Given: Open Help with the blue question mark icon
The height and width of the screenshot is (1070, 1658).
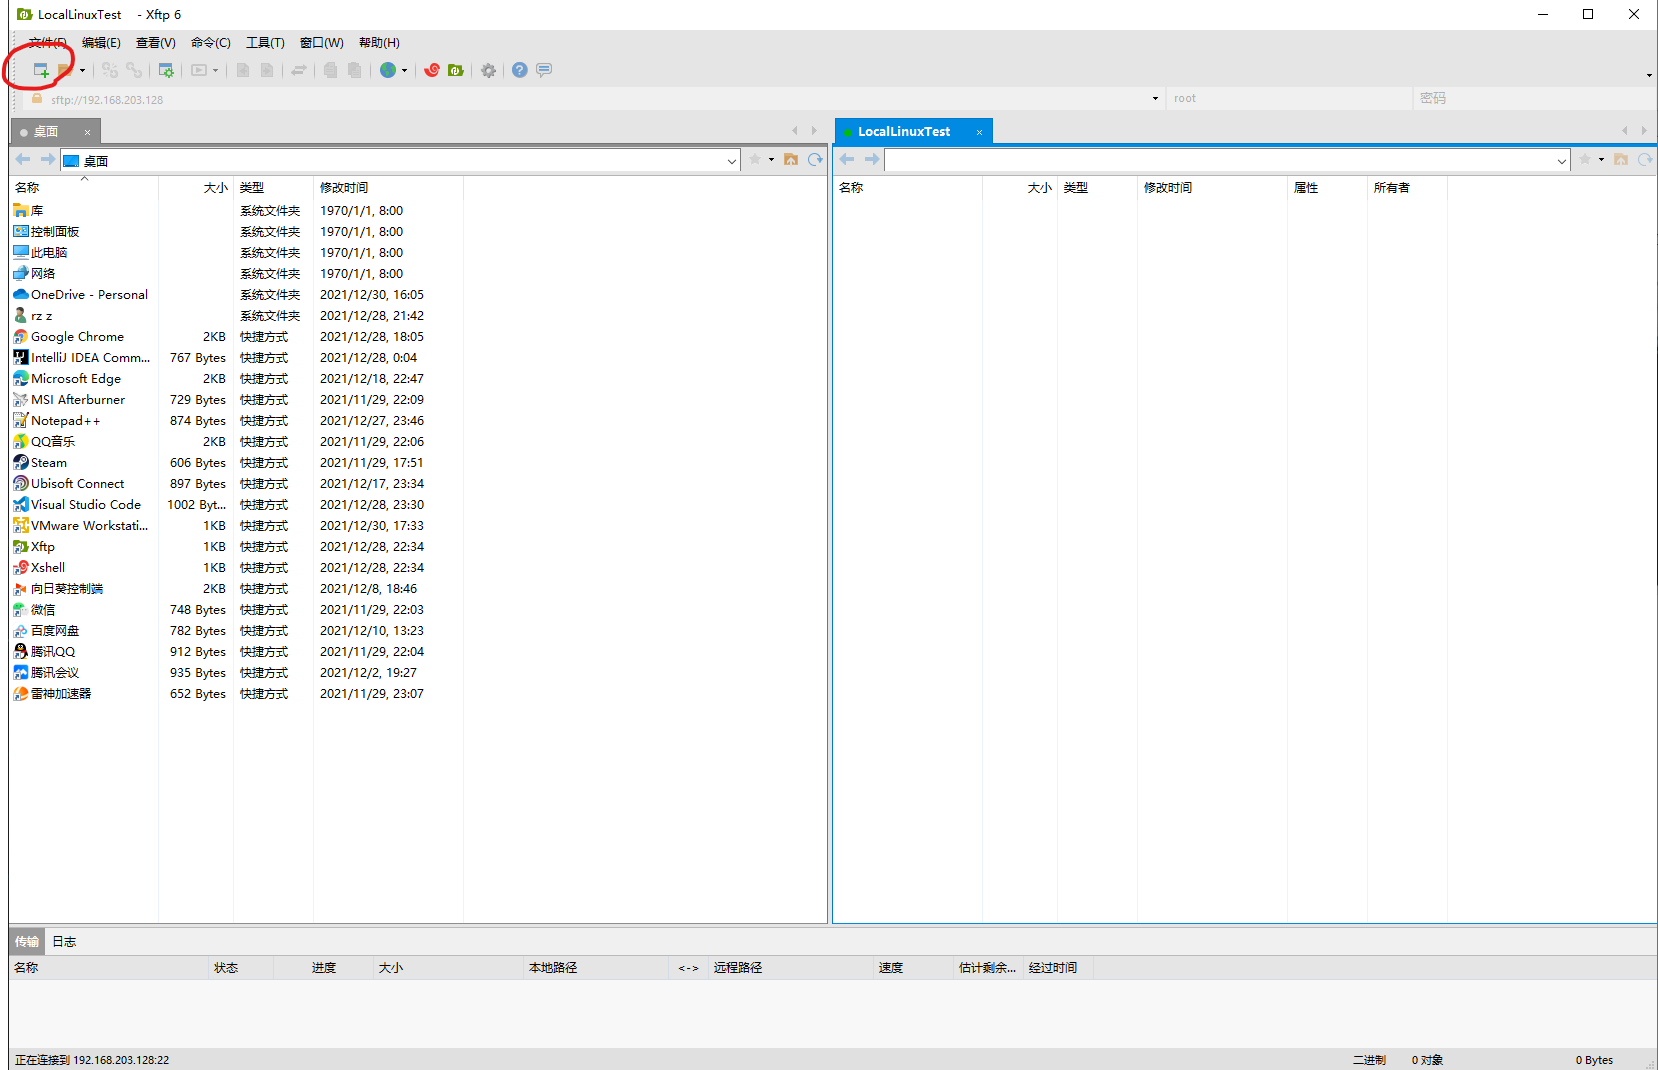Looking at the screenshot, I should (520, 70).
